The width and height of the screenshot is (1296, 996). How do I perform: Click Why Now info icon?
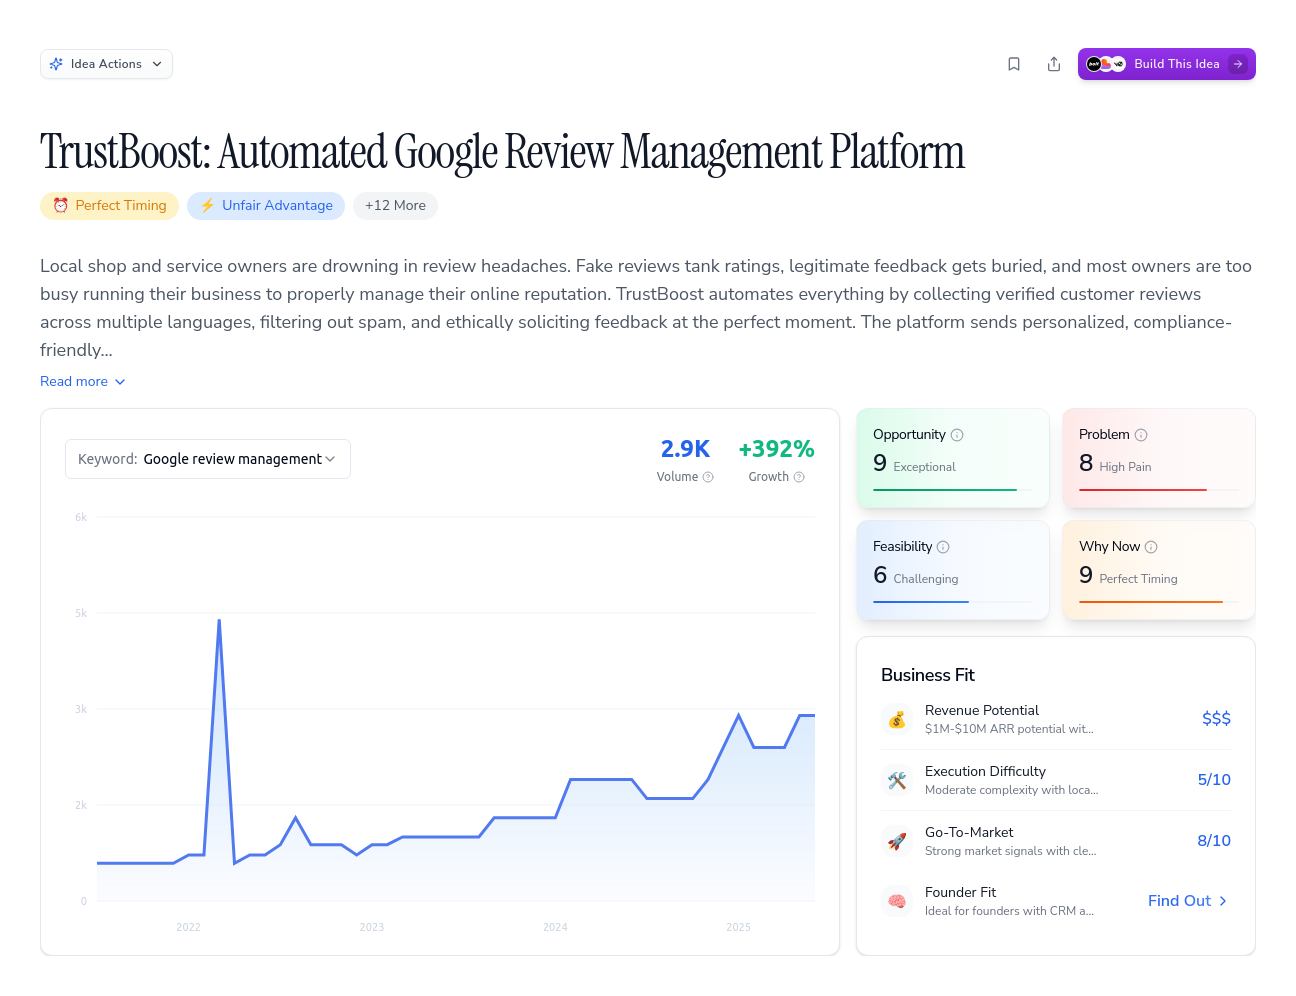(1151, 547)
